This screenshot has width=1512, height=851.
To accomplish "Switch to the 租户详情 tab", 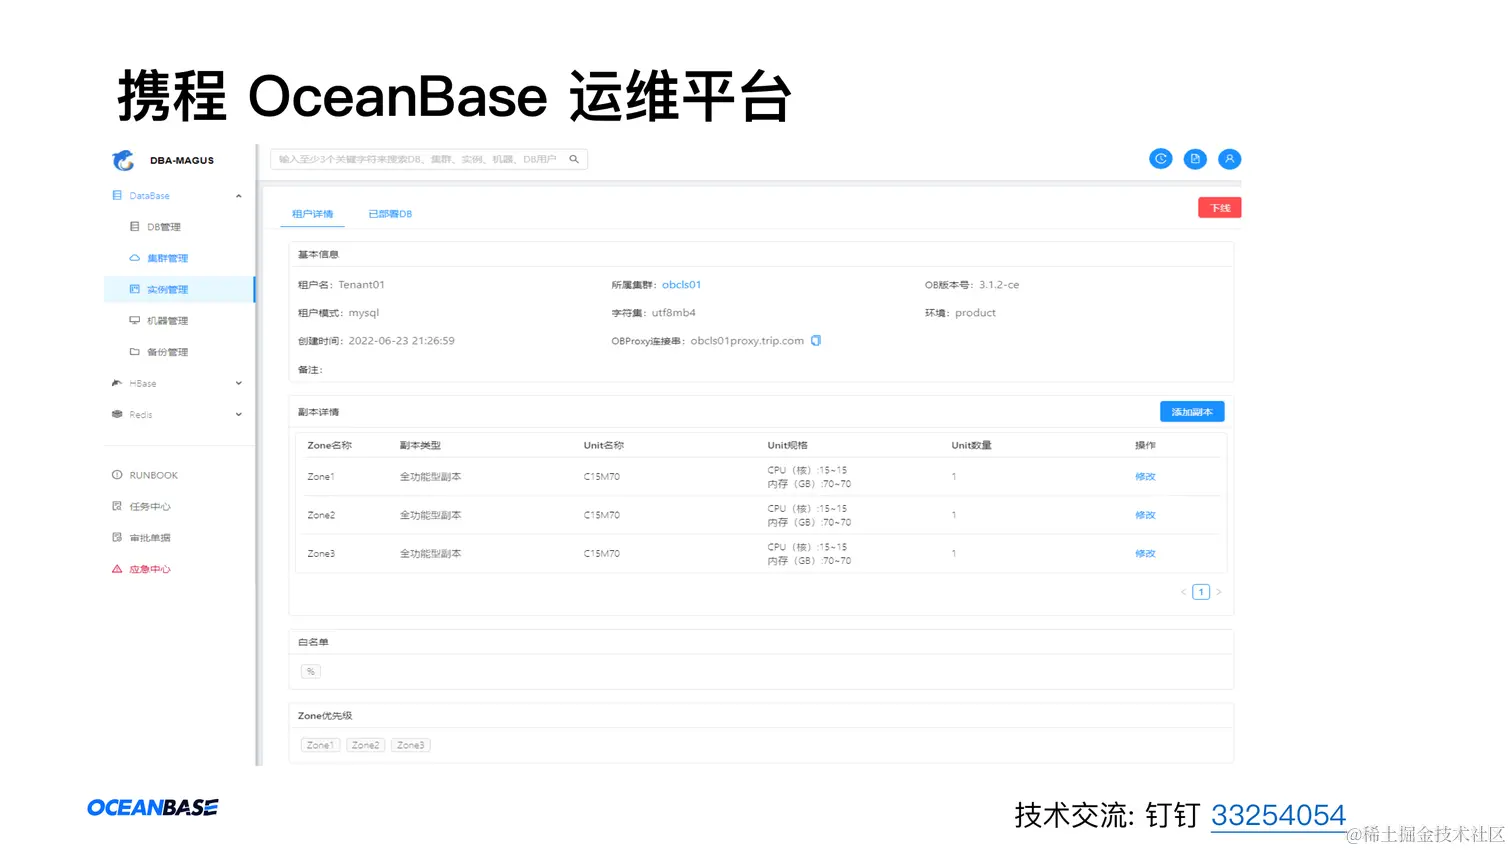I will tap(312, 214).
